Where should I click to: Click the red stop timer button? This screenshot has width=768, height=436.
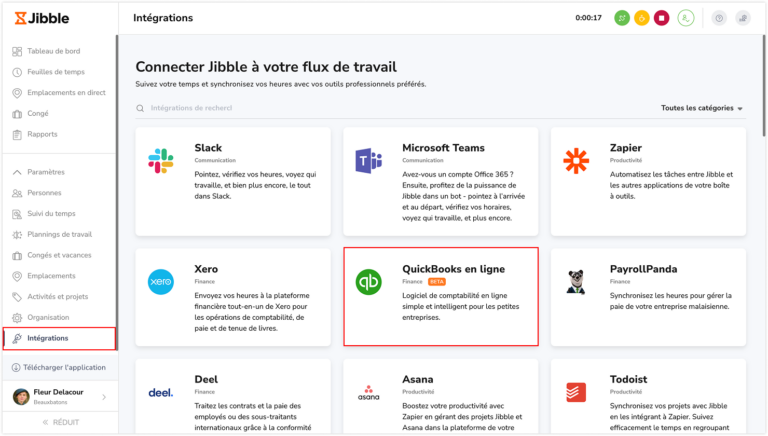pyautogui.click(x=661, y=18)
